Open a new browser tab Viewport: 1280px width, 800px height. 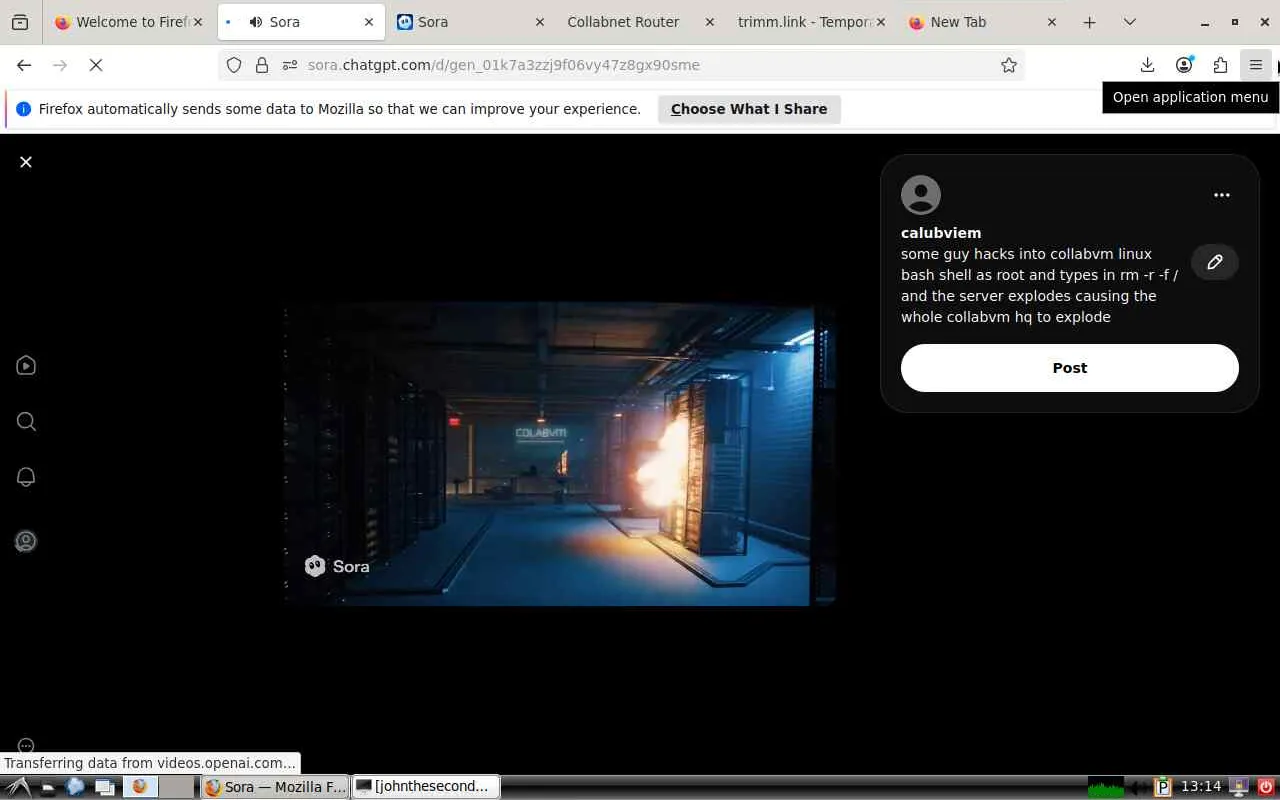1089,22
